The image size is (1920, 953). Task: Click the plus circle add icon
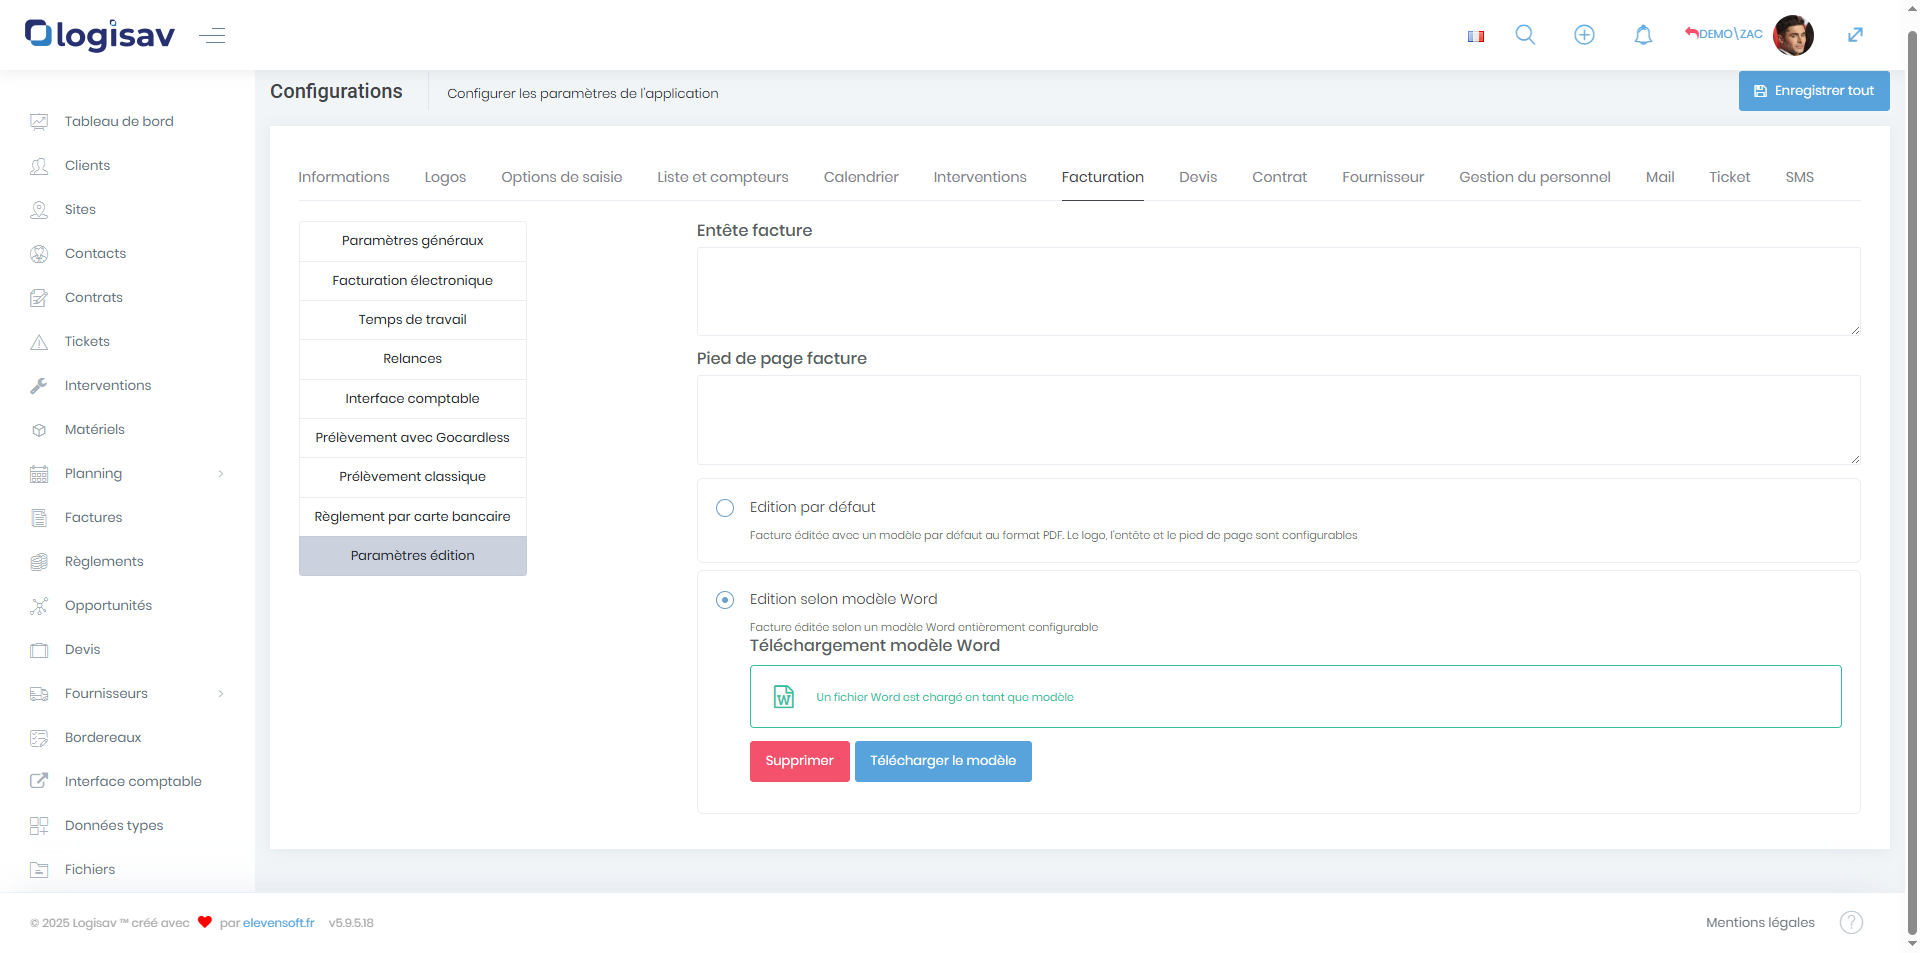1584,35
